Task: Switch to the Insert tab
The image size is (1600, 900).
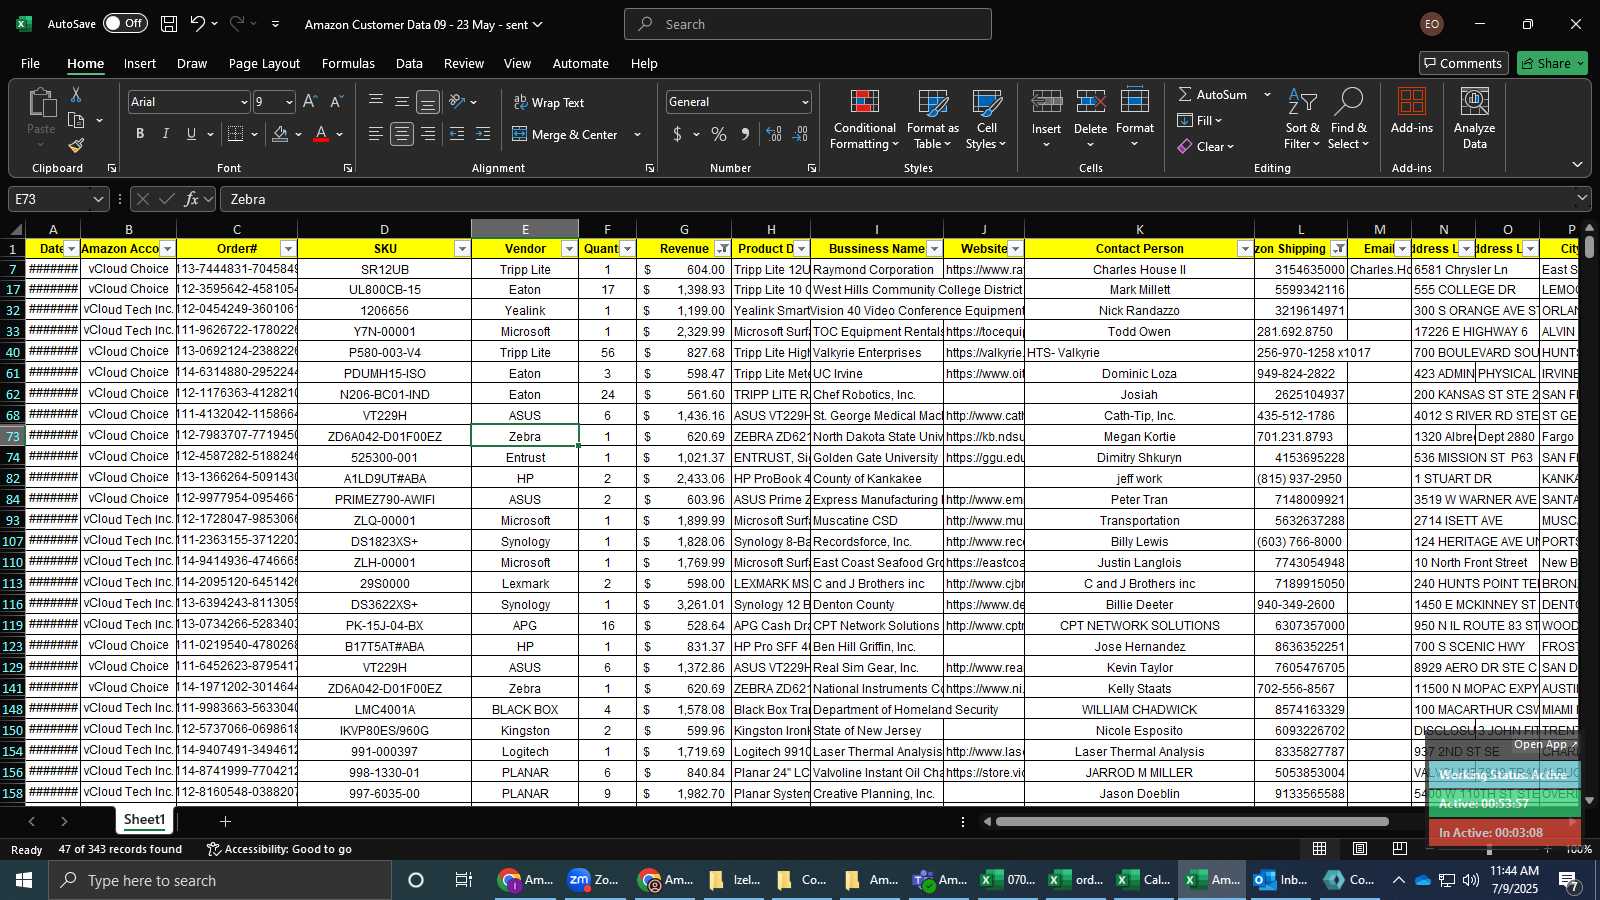Action: [x=140, y=63]
